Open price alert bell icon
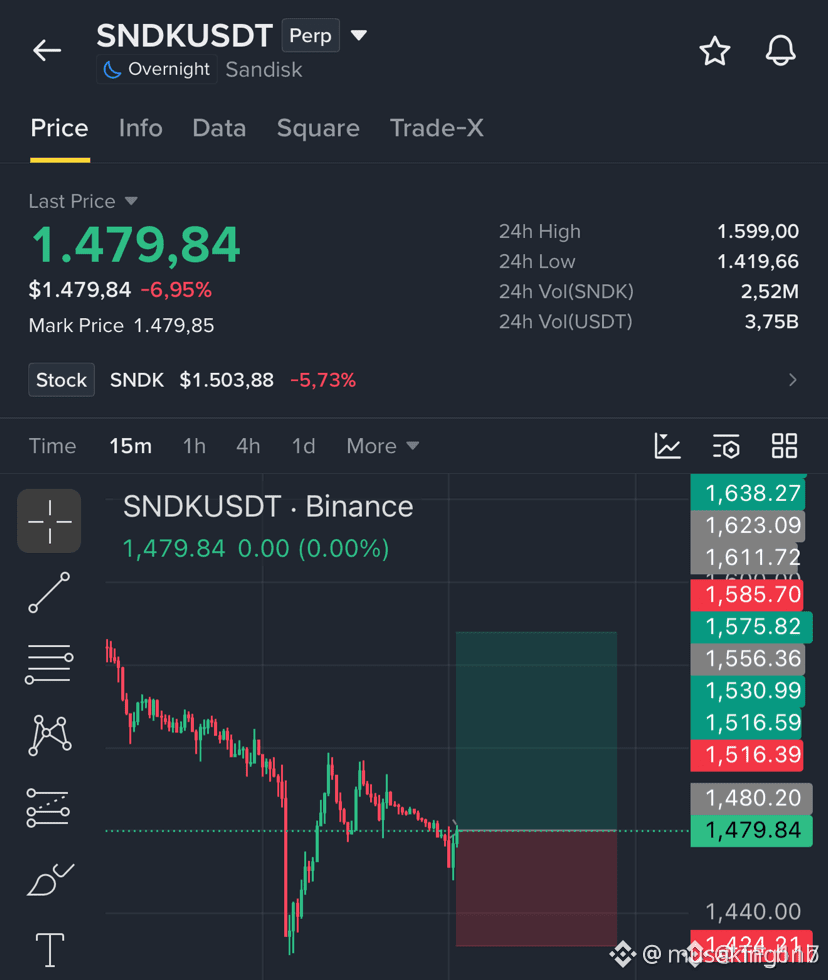 pos(781,51)
